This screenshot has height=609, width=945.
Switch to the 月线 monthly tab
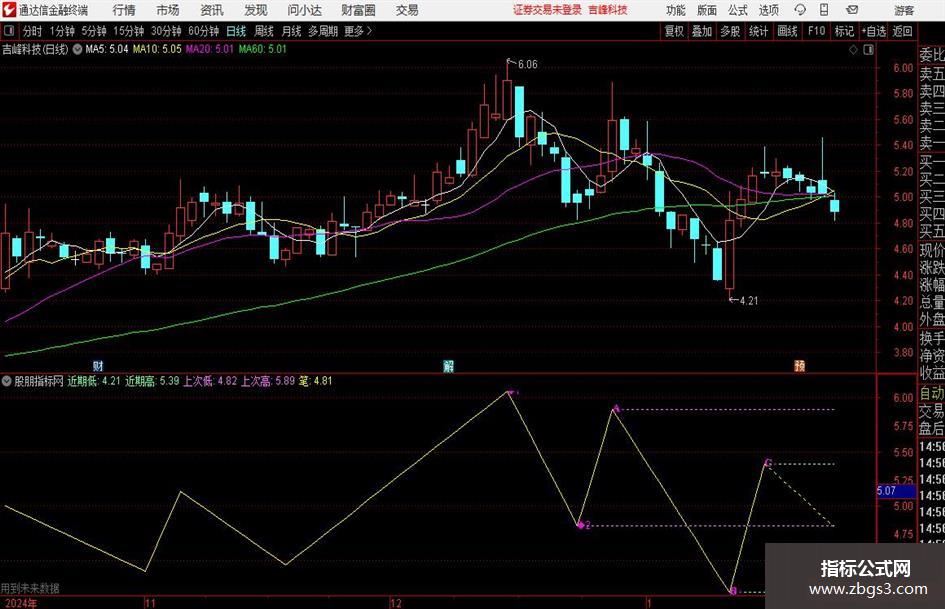click(x=291, y=31)
